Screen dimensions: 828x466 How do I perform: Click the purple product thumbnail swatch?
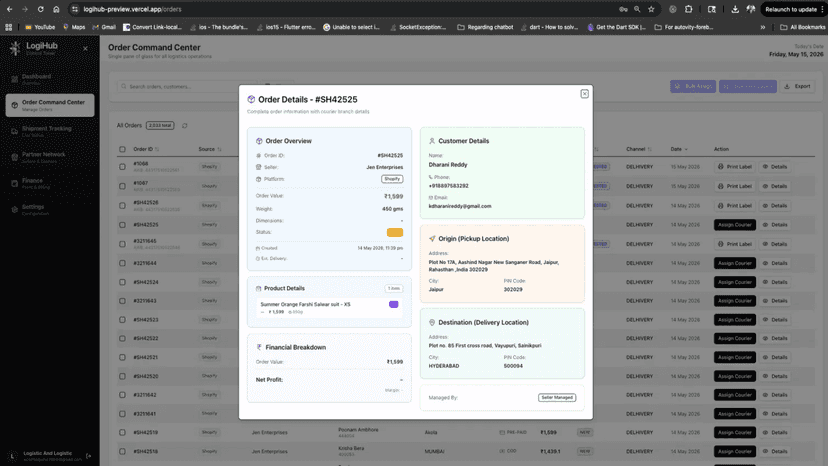tap(393, 304)
